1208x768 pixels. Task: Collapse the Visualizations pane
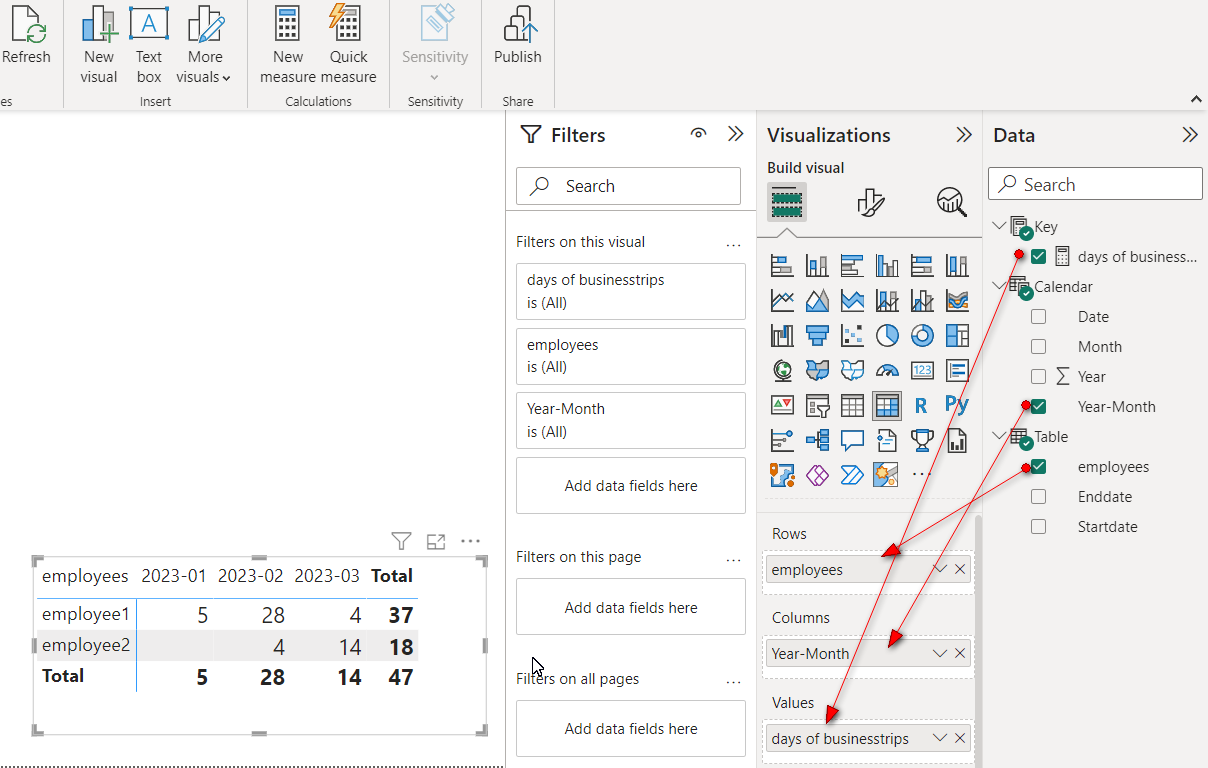coord(964,134)
